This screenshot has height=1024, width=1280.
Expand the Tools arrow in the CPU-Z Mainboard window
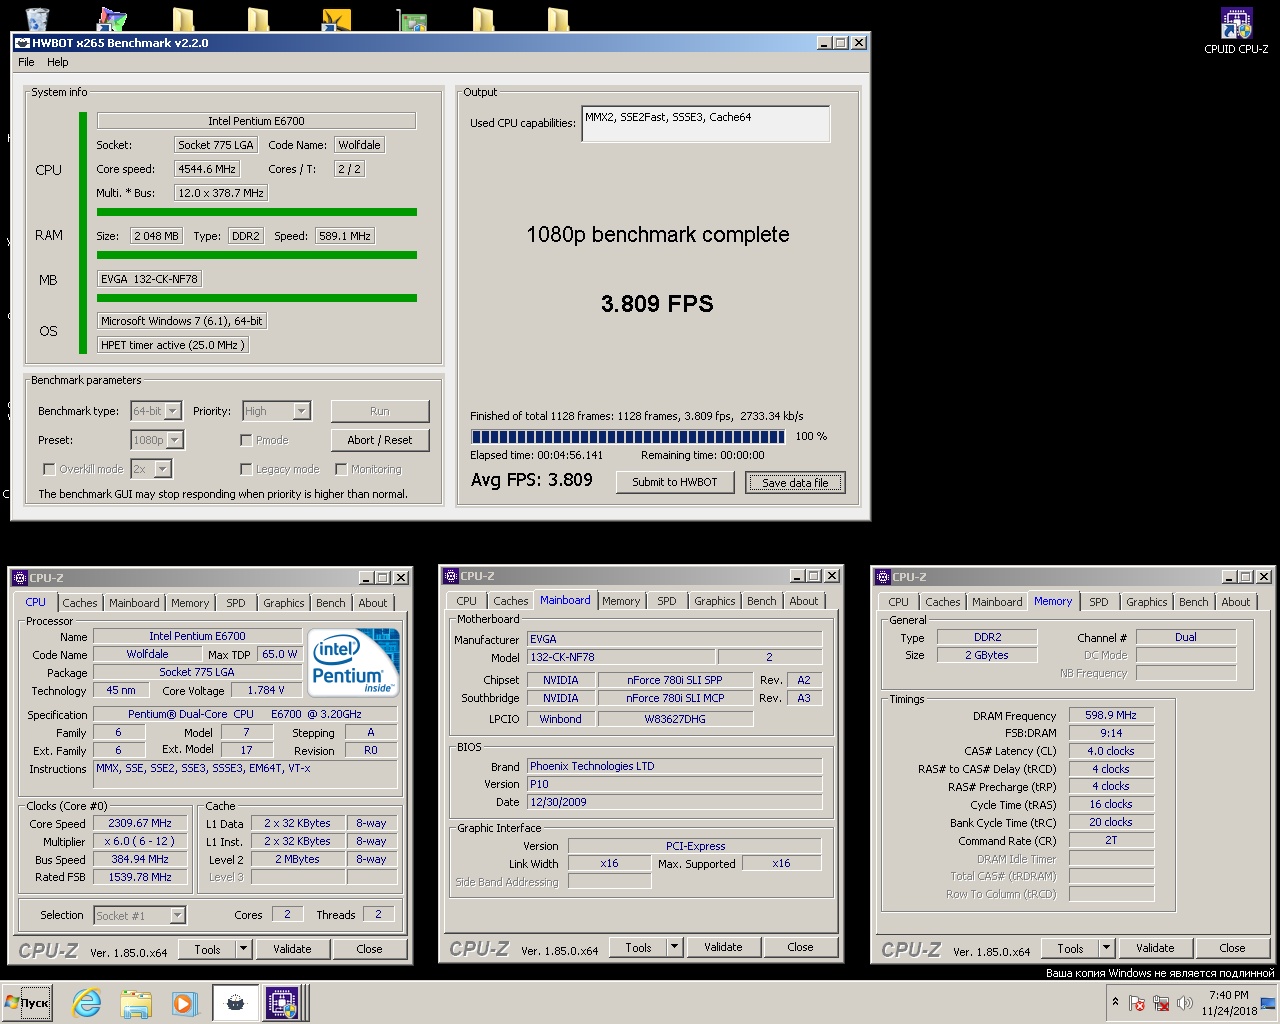pos(674,947)
